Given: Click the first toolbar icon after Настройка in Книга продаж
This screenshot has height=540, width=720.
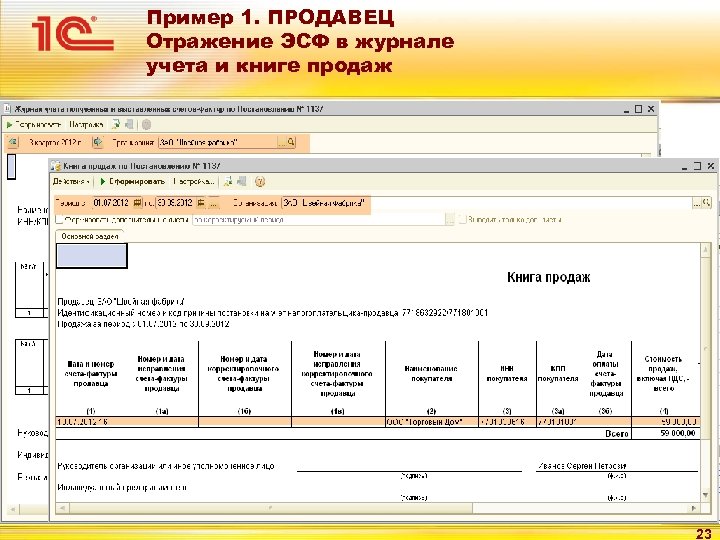Looking at the screenshot, I should (228, 182).
